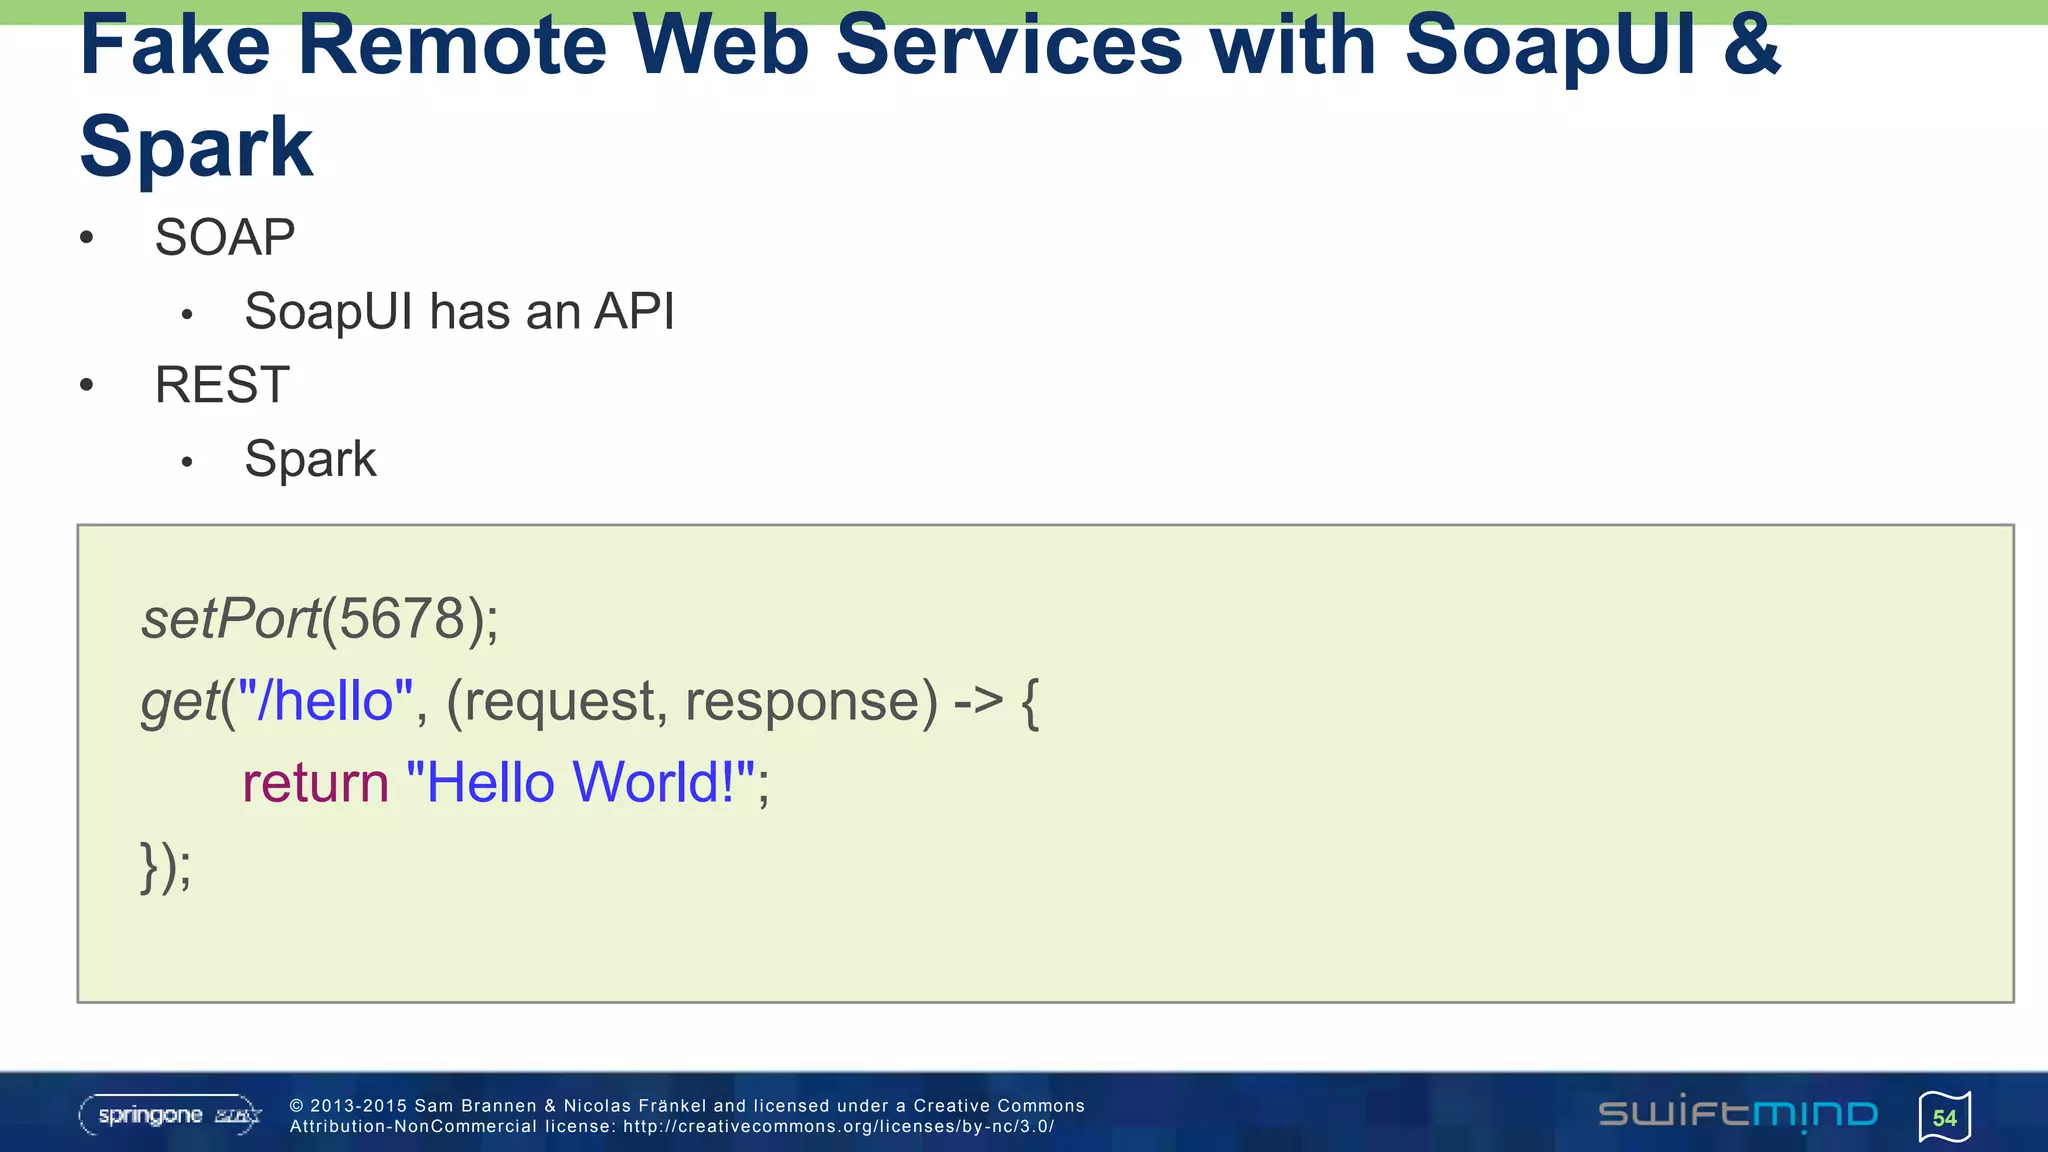The width and height of the screenshot is (2048, 1152).
Task: Click the word 'Spark' in the title
Action: pyautogui.click(x=196, y=148)
